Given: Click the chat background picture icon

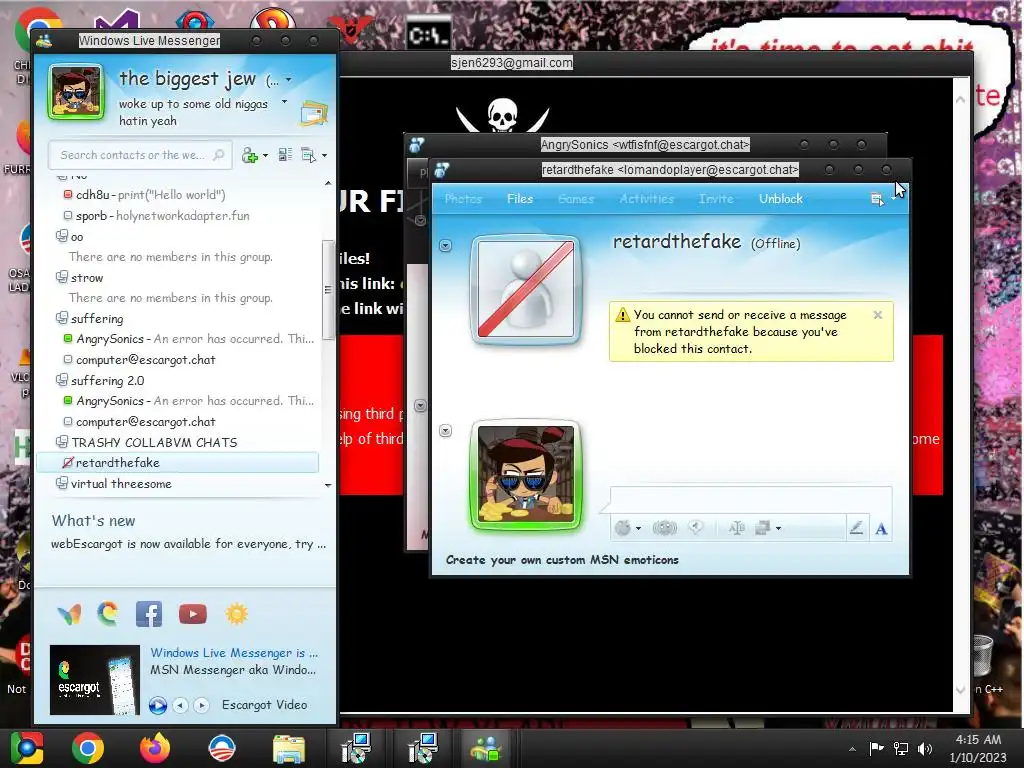Looking at the screenshot, I should click(762, 528).
